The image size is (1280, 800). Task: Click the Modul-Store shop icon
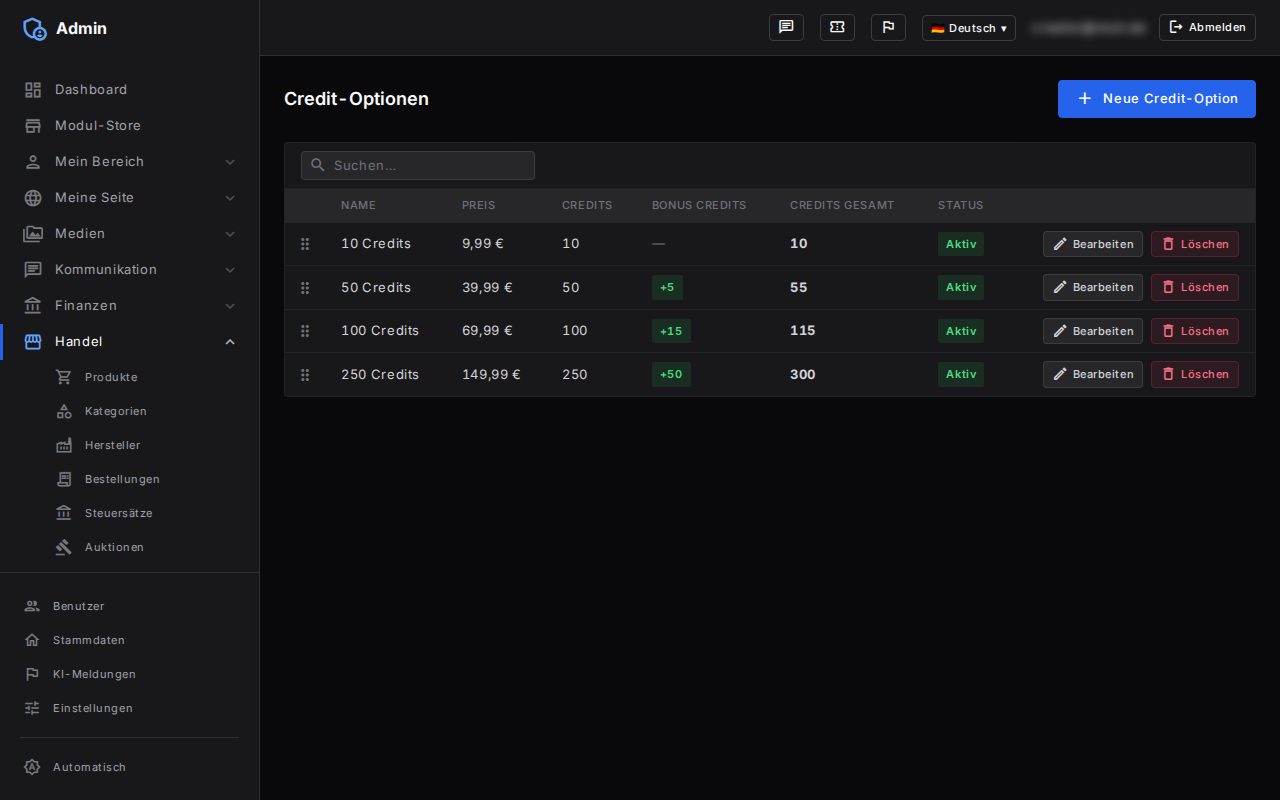[33, 126]
